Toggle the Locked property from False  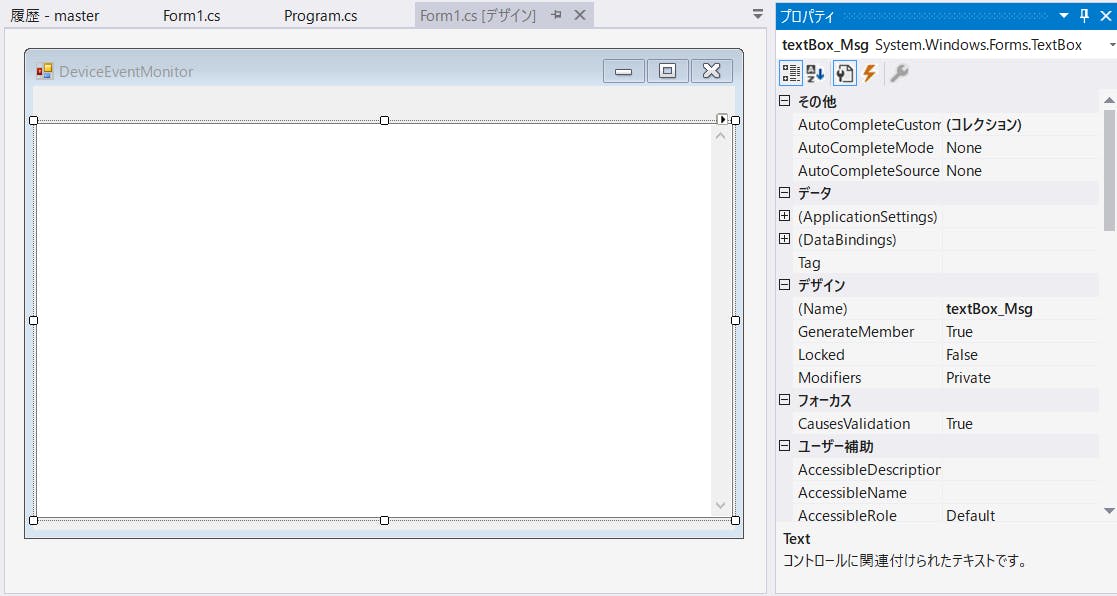[1000, 354]
